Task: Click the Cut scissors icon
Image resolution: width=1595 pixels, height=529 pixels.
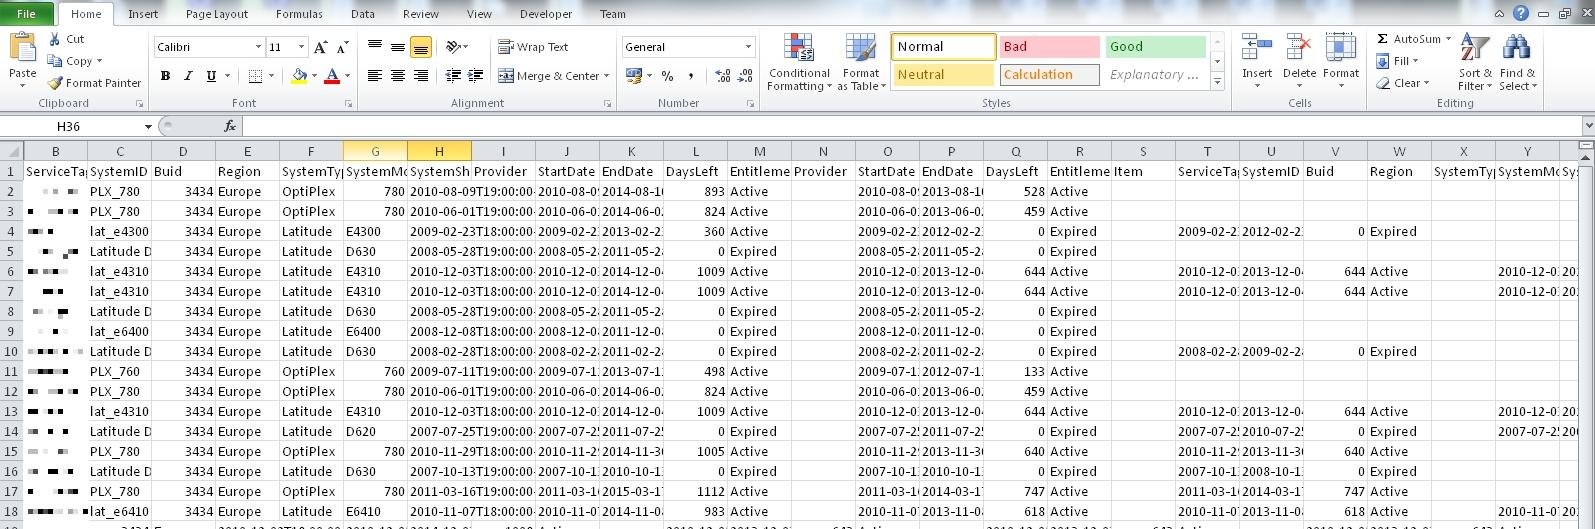Action: (54, 39)
